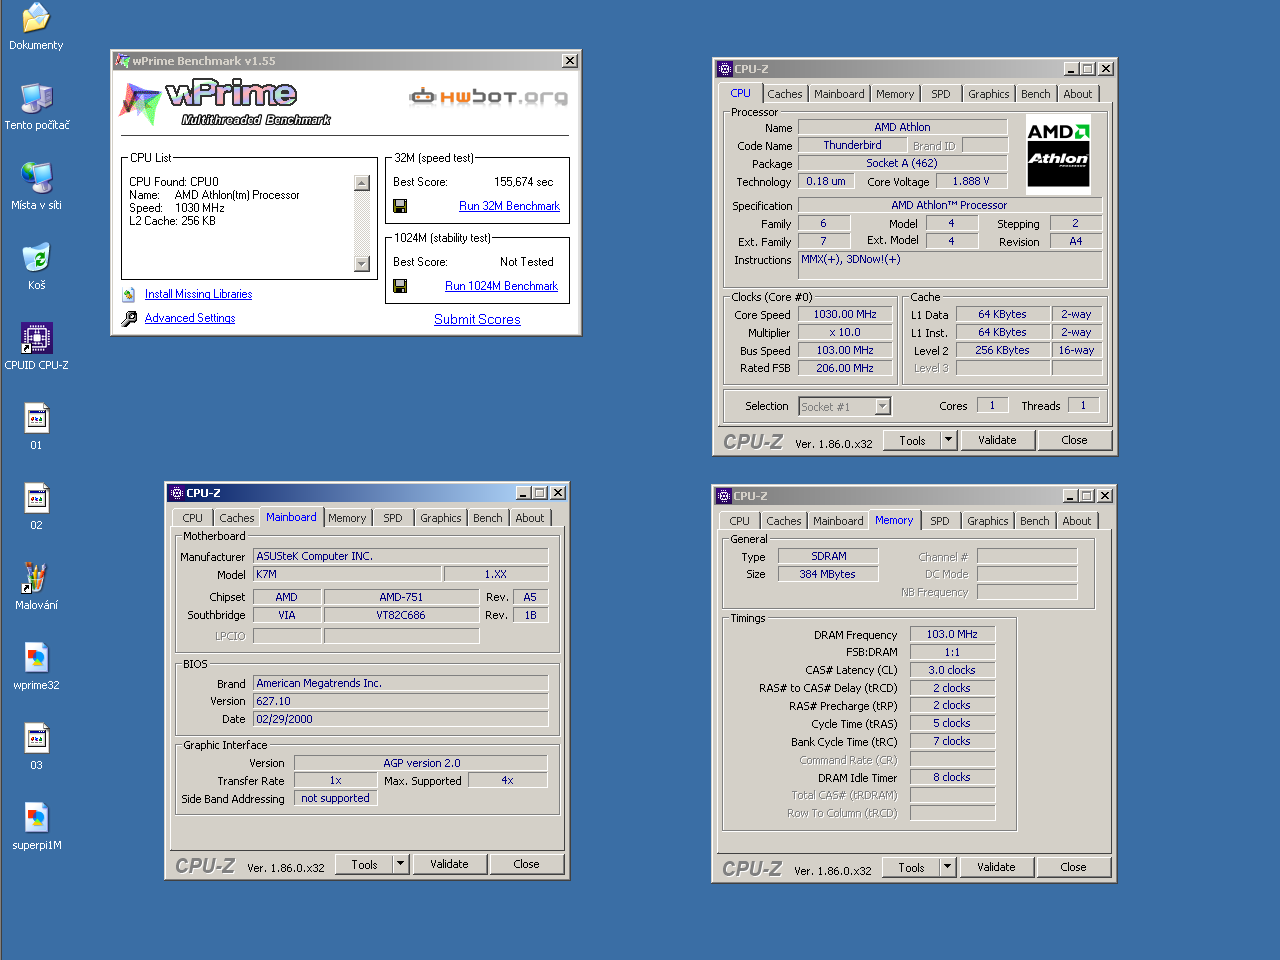Click the memory Size value 384 MBytes
1280x960 pixels.
828,574
